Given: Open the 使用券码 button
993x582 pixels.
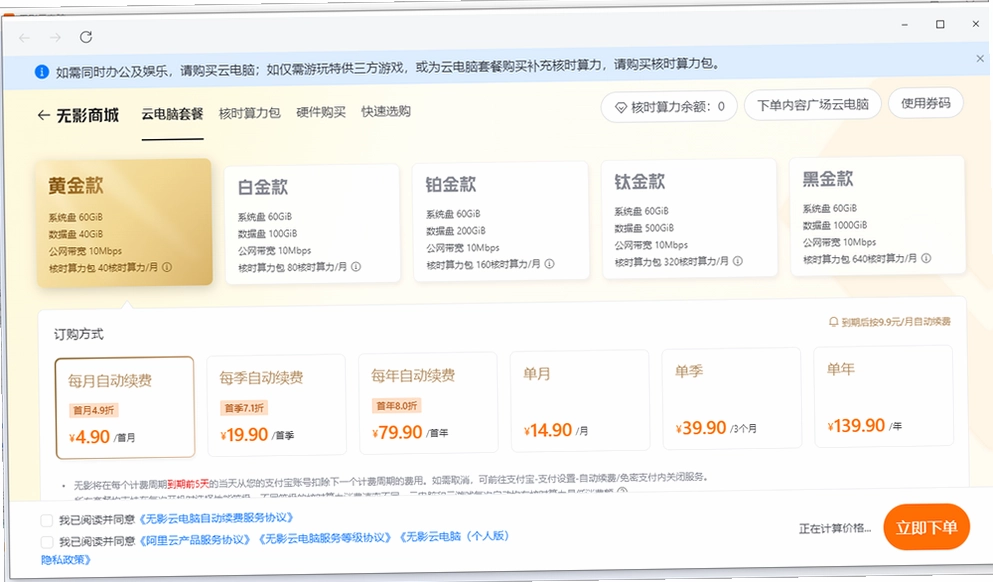Looking at the screenshot, I should coord(926,103).
